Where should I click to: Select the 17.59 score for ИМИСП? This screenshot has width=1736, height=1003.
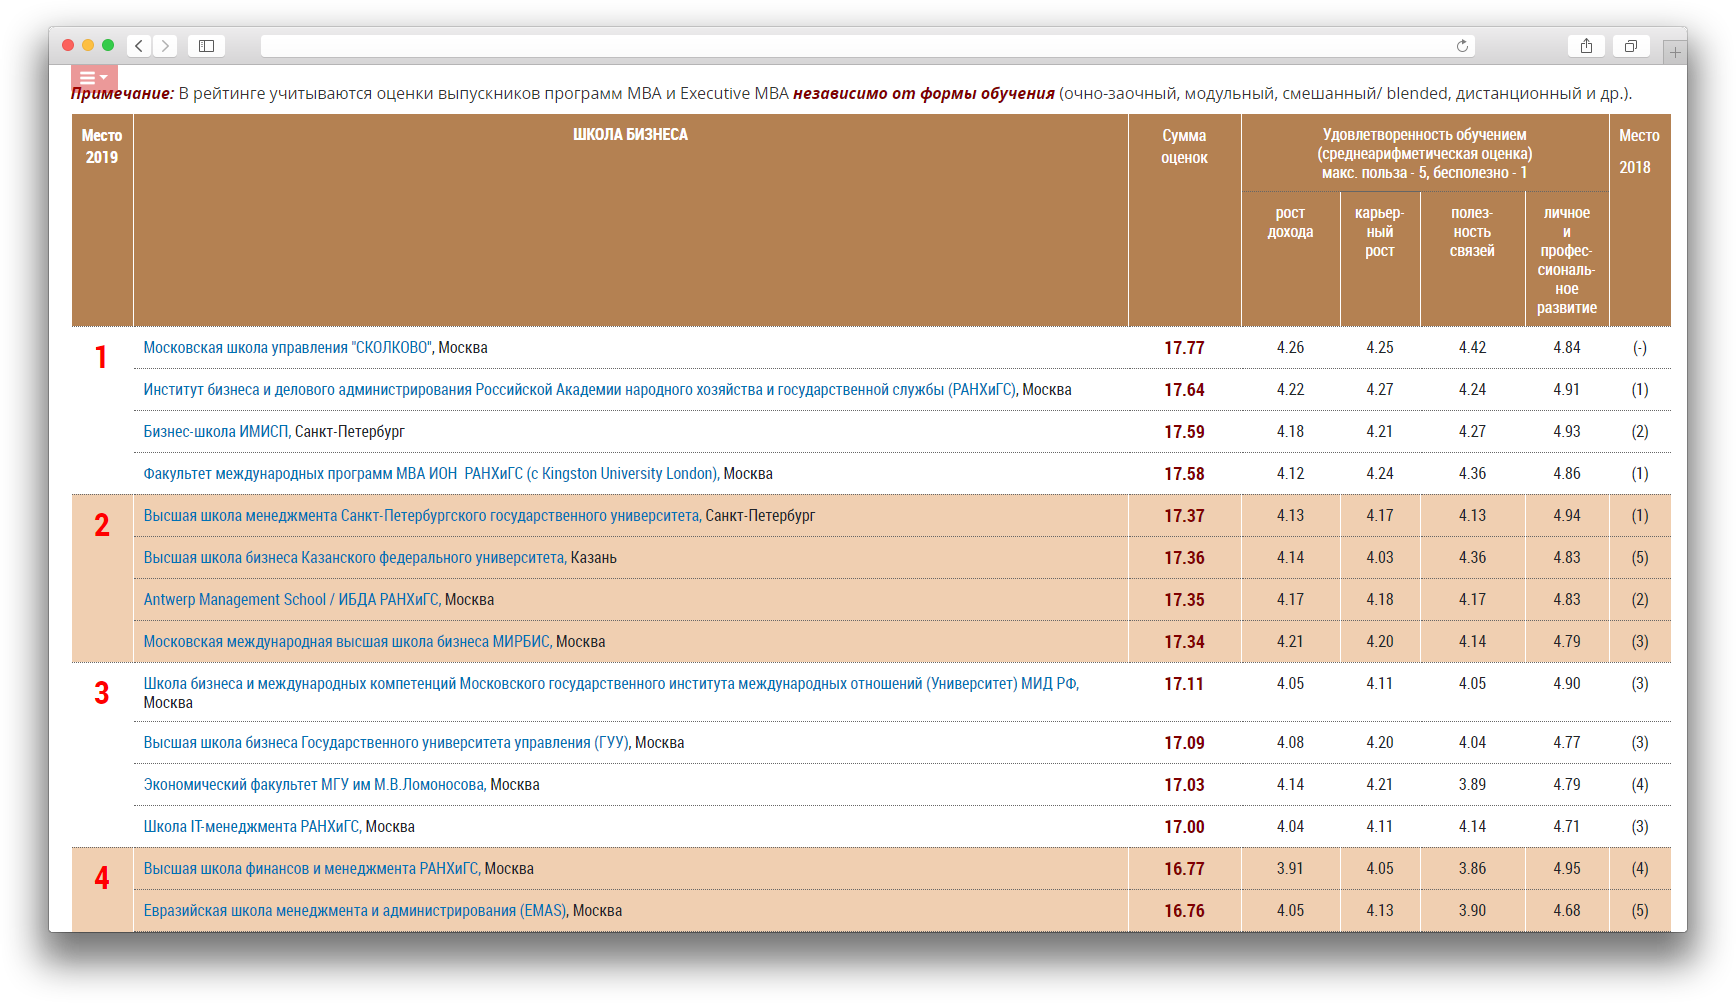pos(1184,432)
